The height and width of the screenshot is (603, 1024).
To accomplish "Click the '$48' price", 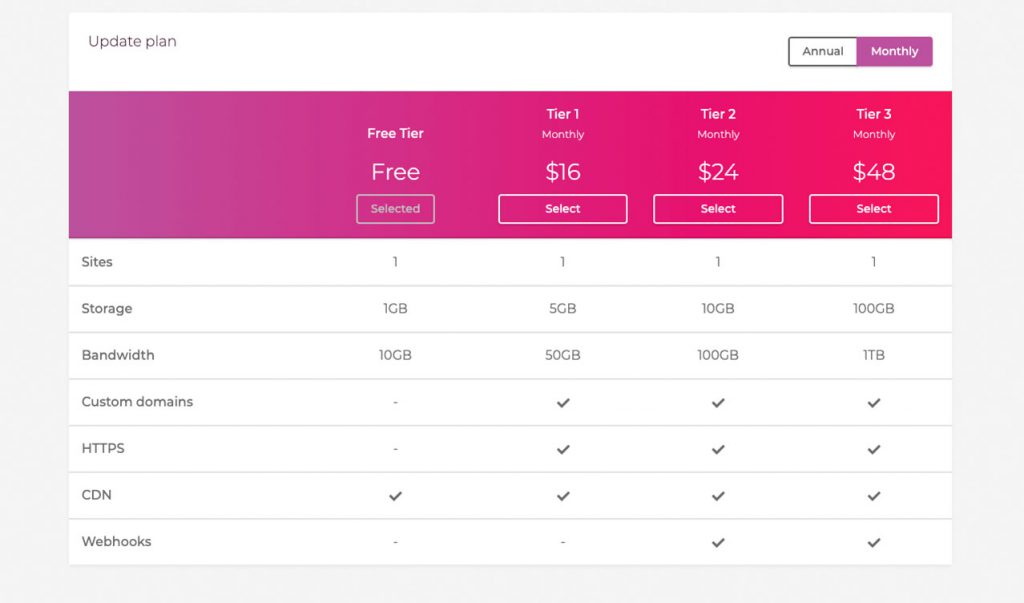I will point(874,172).
